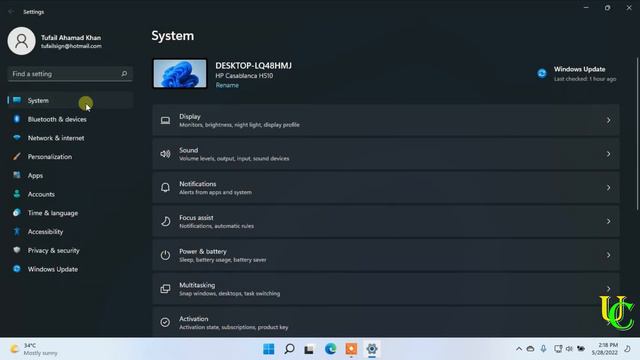Click the Sound speaker icon
Viewport: 640px width, 360px height.
(x=165, y=154)
